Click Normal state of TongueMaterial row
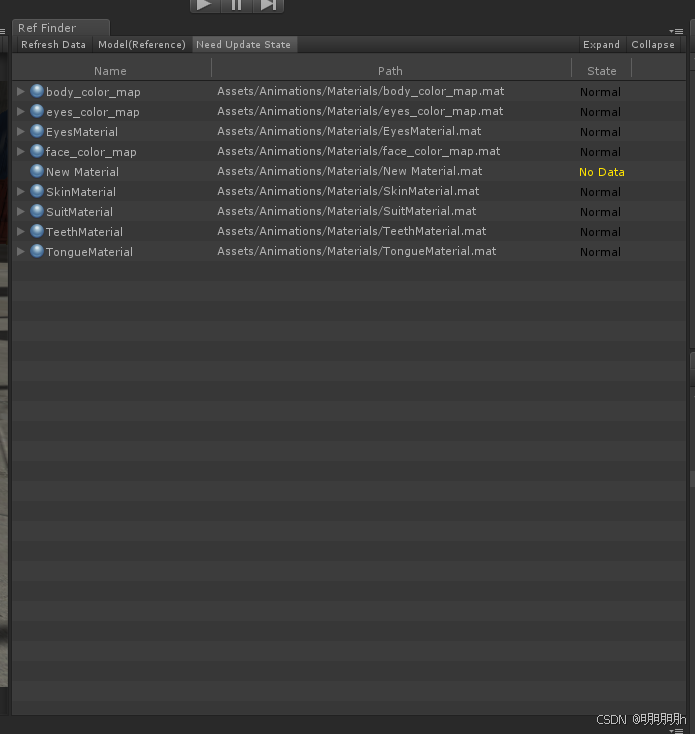Image resolution: width=695 pixels, height=734 pixels. tap(600, 252)
